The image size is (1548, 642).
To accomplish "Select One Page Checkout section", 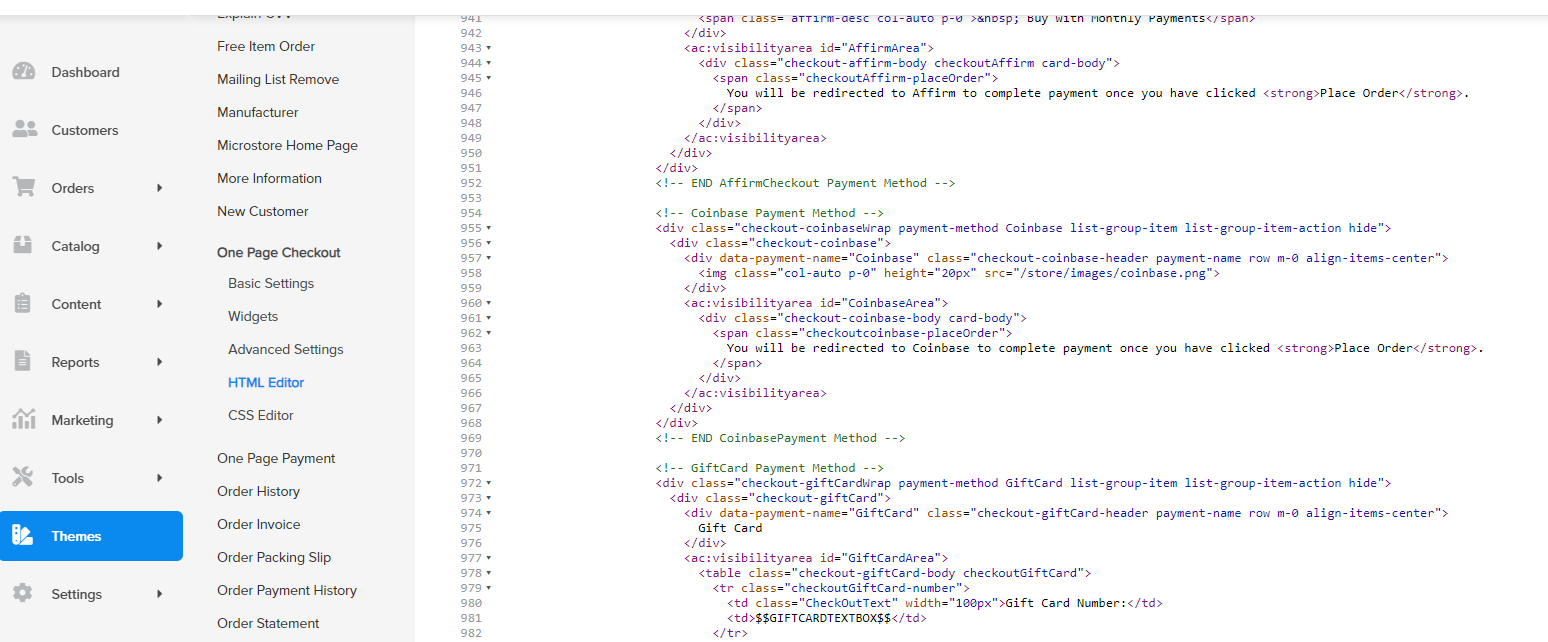I will pyautogui.click(x=279, y=252).
